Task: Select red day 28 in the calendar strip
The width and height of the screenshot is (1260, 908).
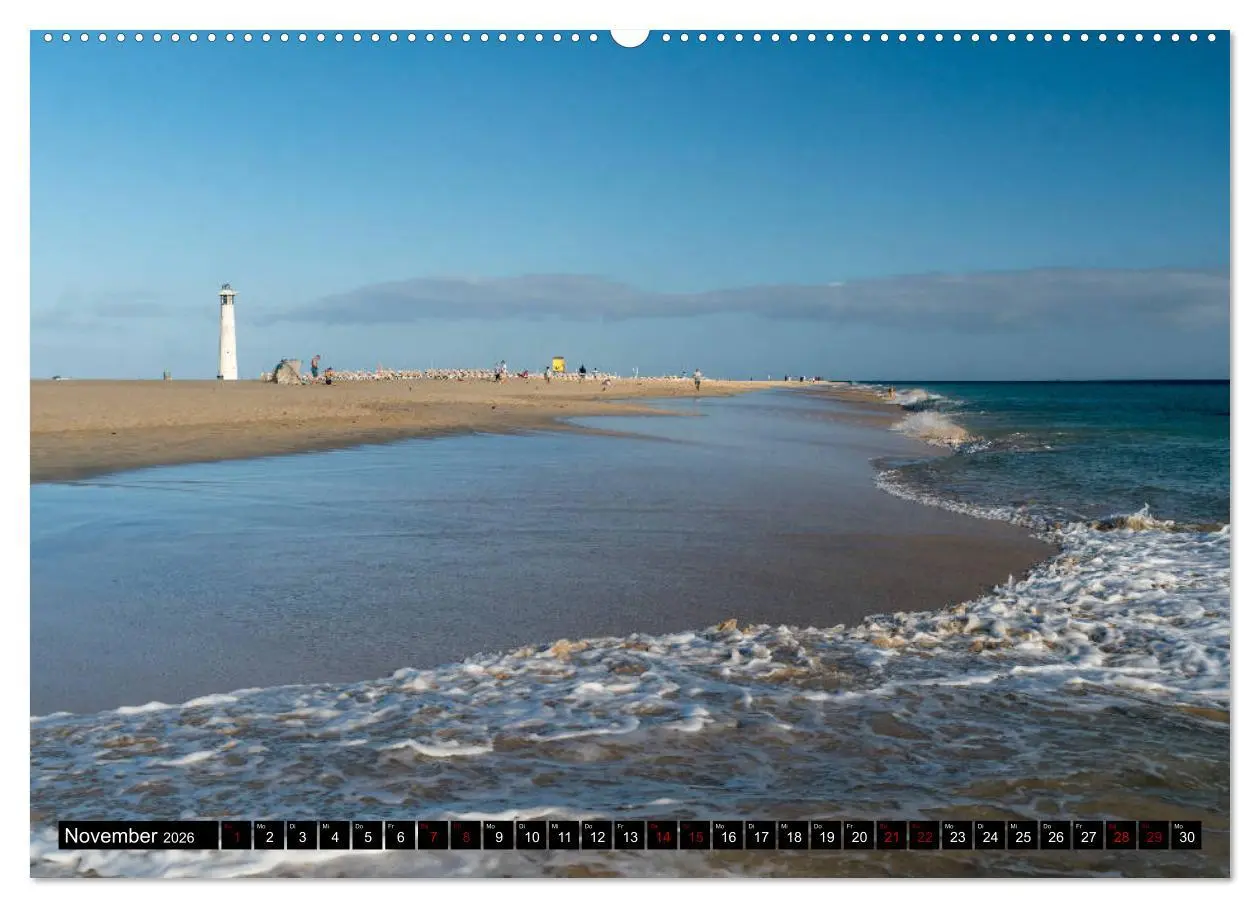Action: click(x=1120, y=836)
